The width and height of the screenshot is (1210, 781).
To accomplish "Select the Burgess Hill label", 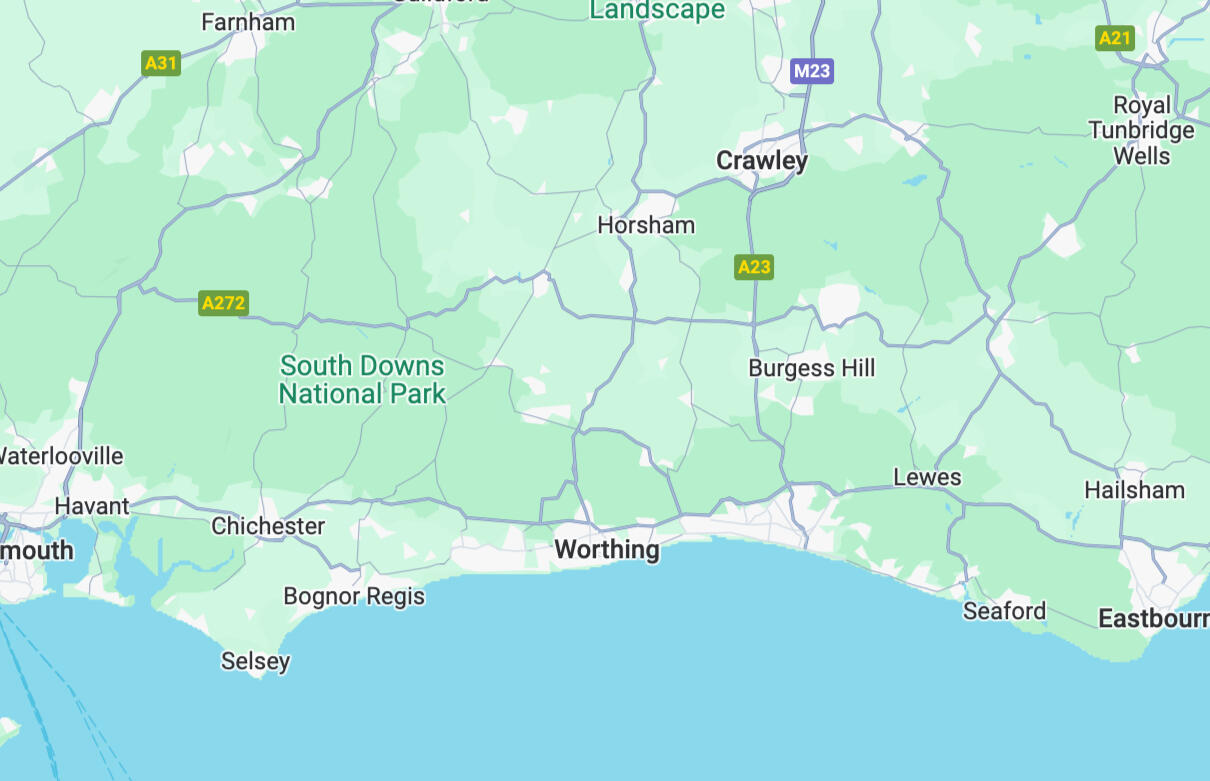I will coord(812,368).
